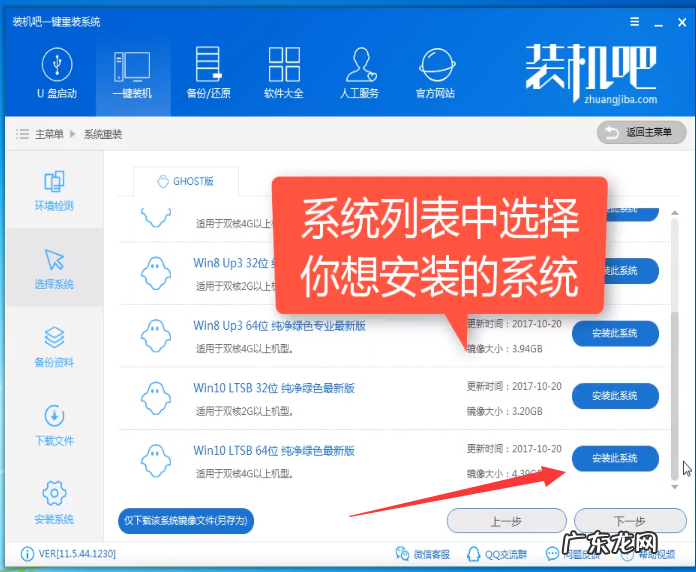Screen dimensions: 696x572
Task: Click the version info icon
Action: pyautogui.click(x=27, y=554)
